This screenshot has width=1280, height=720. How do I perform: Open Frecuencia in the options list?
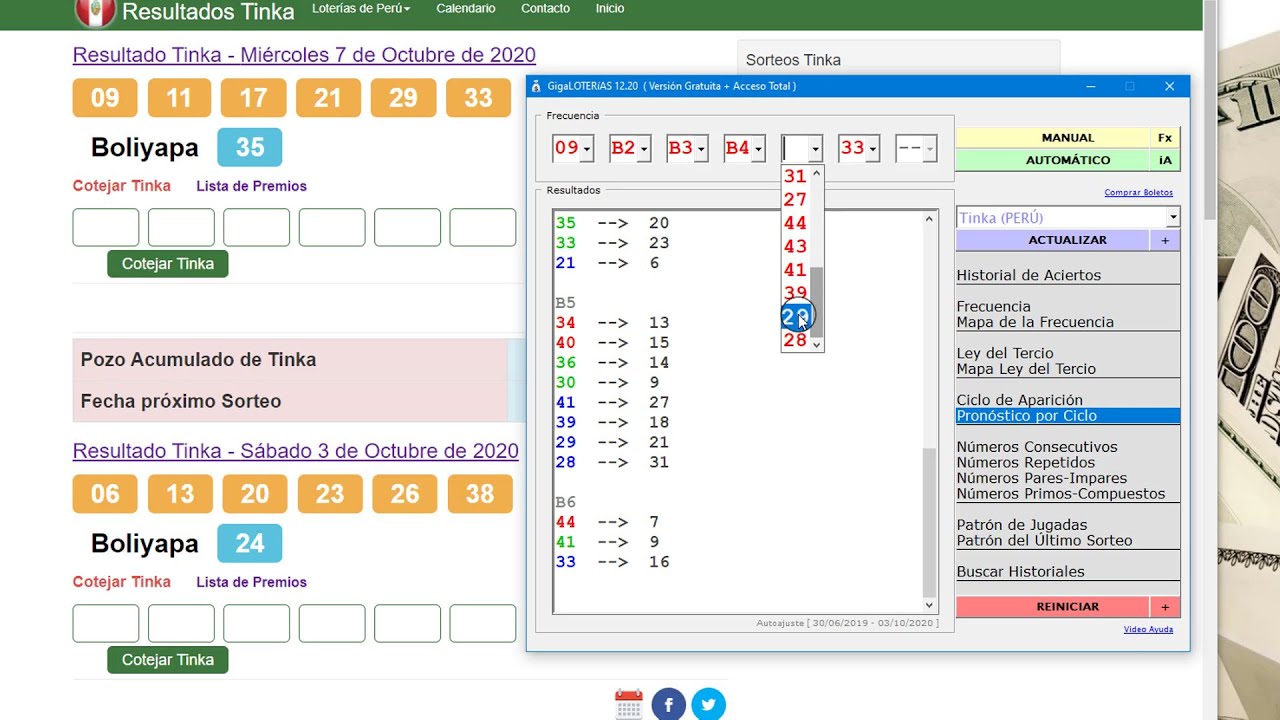(x=993, y=306)
